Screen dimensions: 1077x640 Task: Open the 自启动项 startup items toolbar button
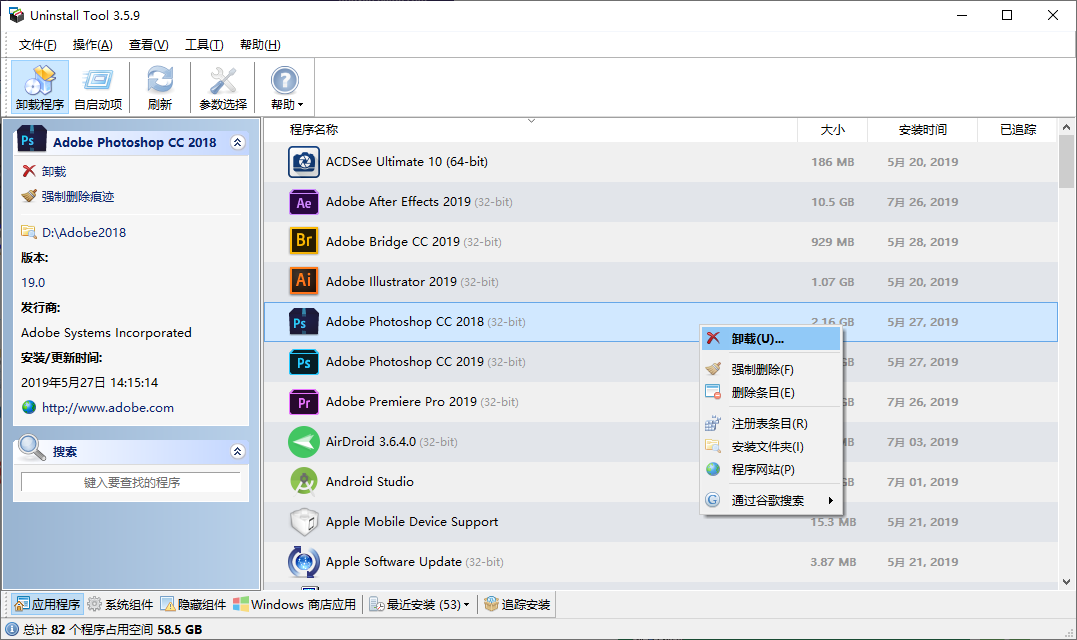tap(98, 87)
